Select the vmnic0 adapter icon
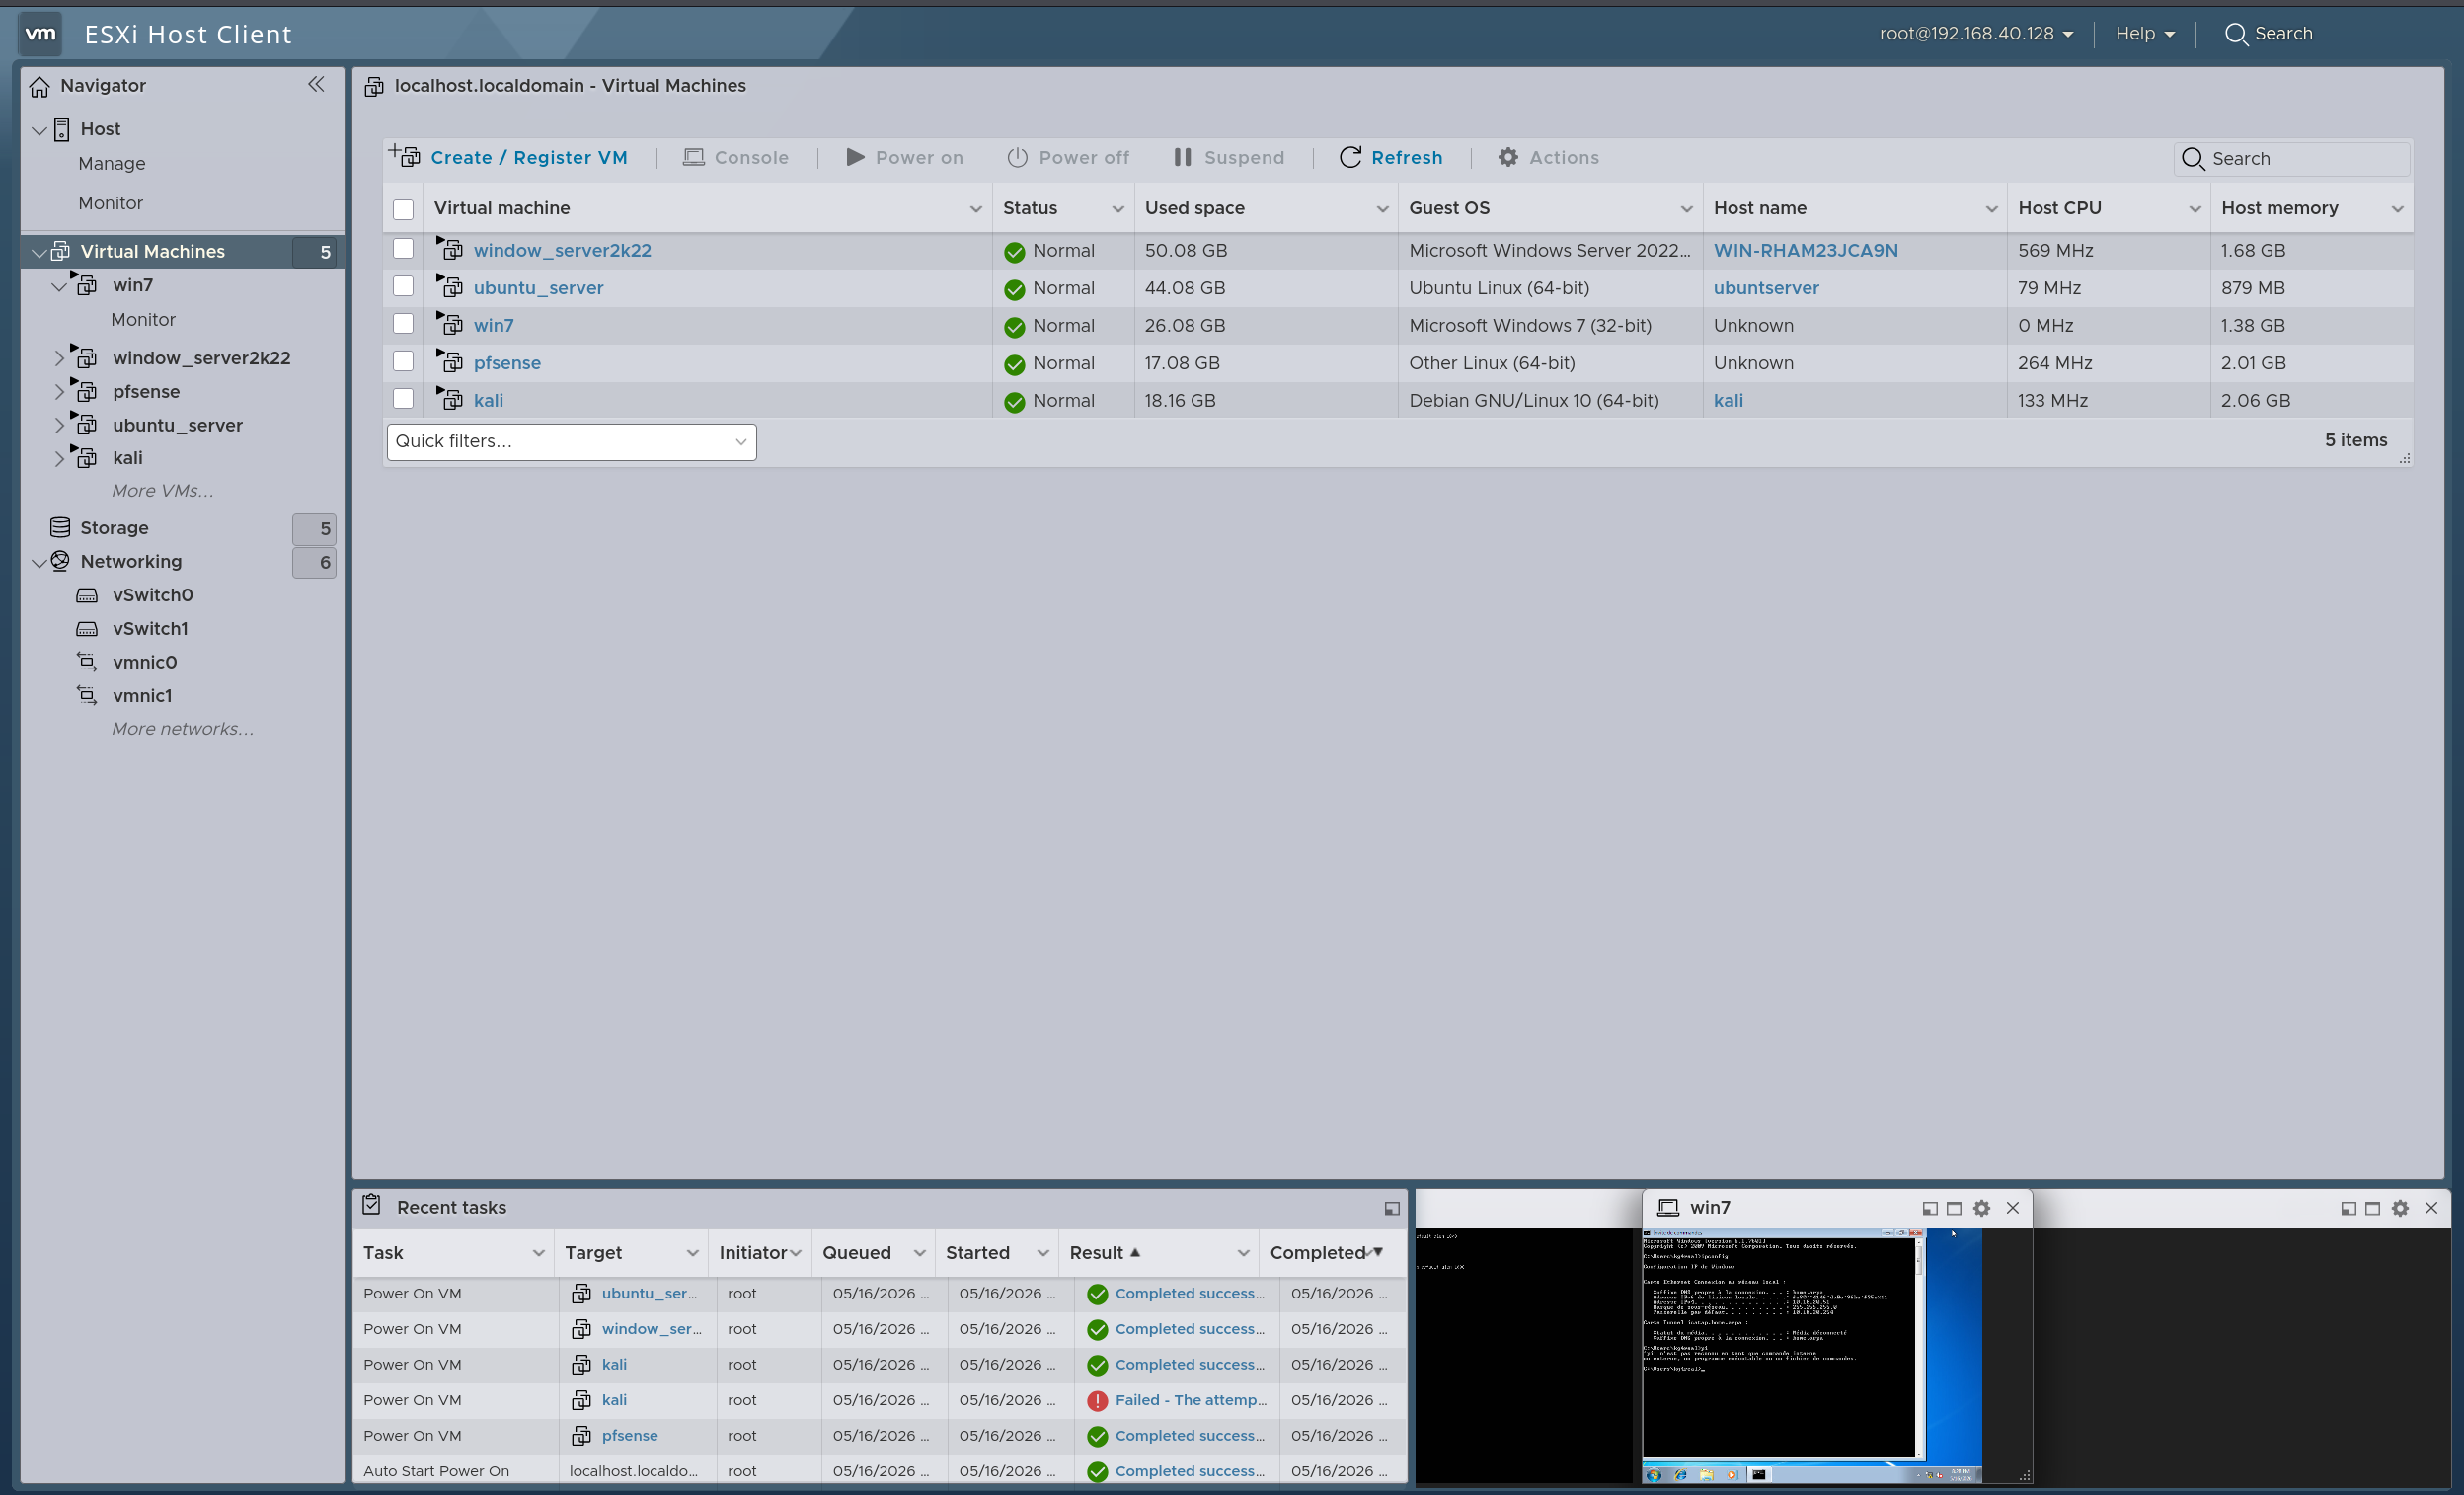The image size is (2464, 1495). pos(87,662)
